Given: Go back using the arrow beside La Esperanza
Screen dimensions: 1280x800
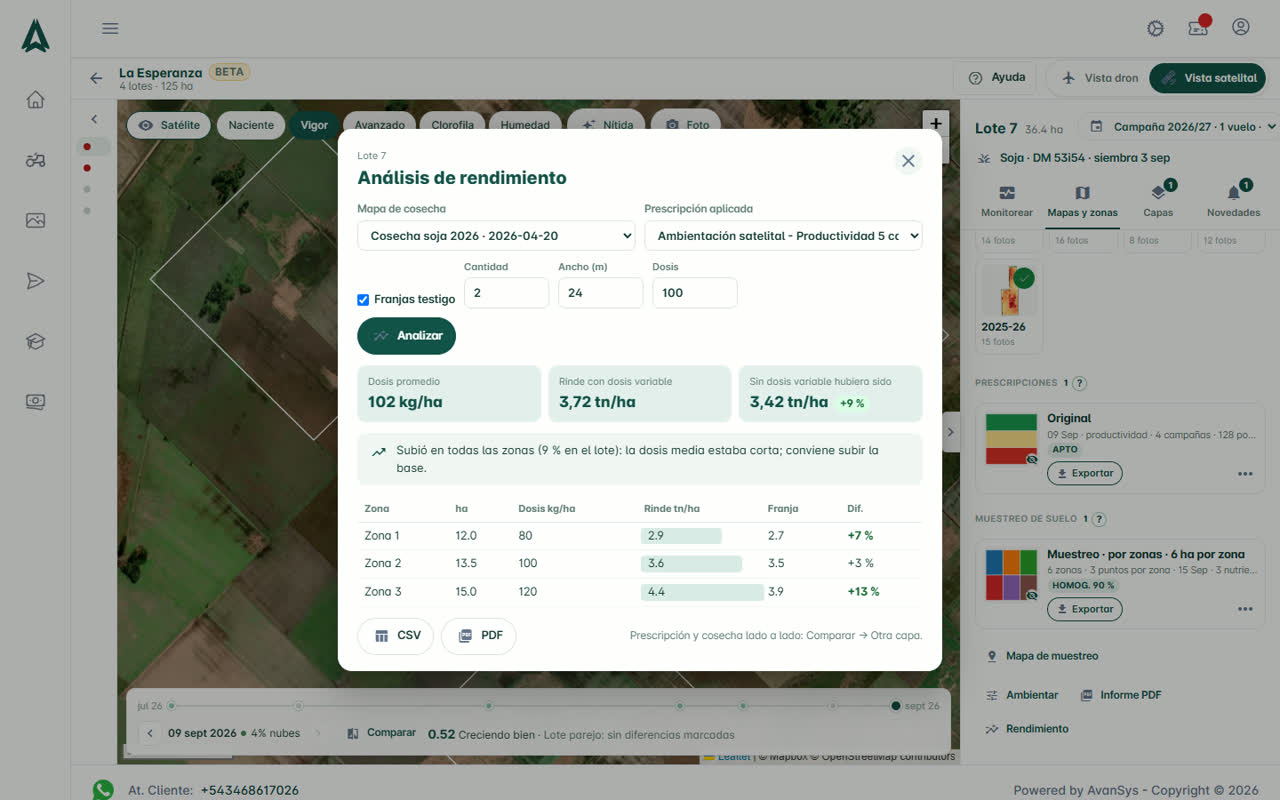Looking at the screenshot, I should (96, 78).
